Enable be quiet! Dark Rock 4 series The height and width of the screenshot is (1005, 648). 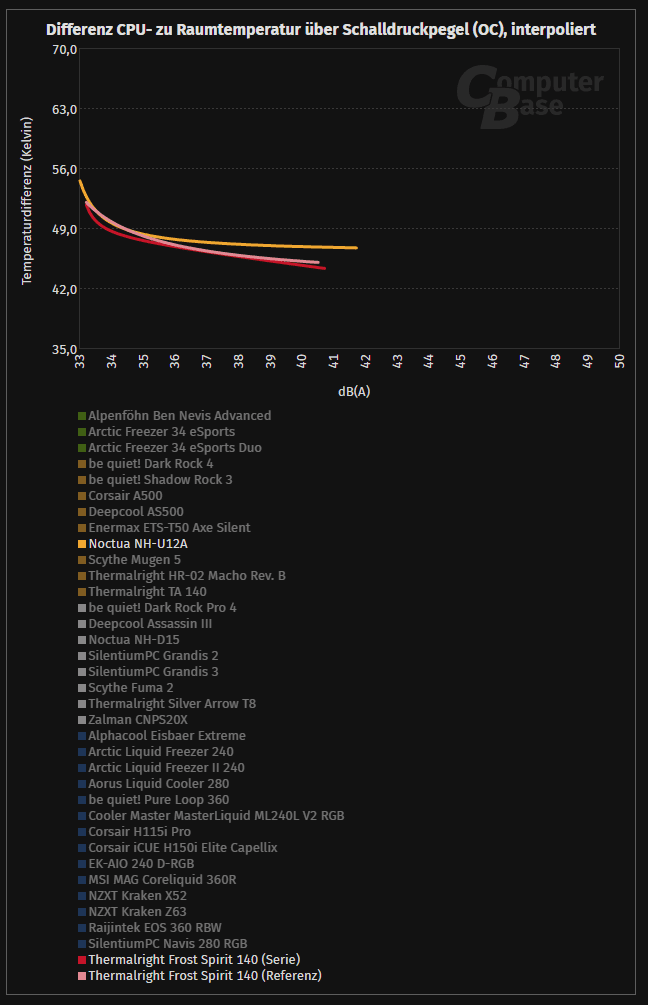[x=145, y=463]
